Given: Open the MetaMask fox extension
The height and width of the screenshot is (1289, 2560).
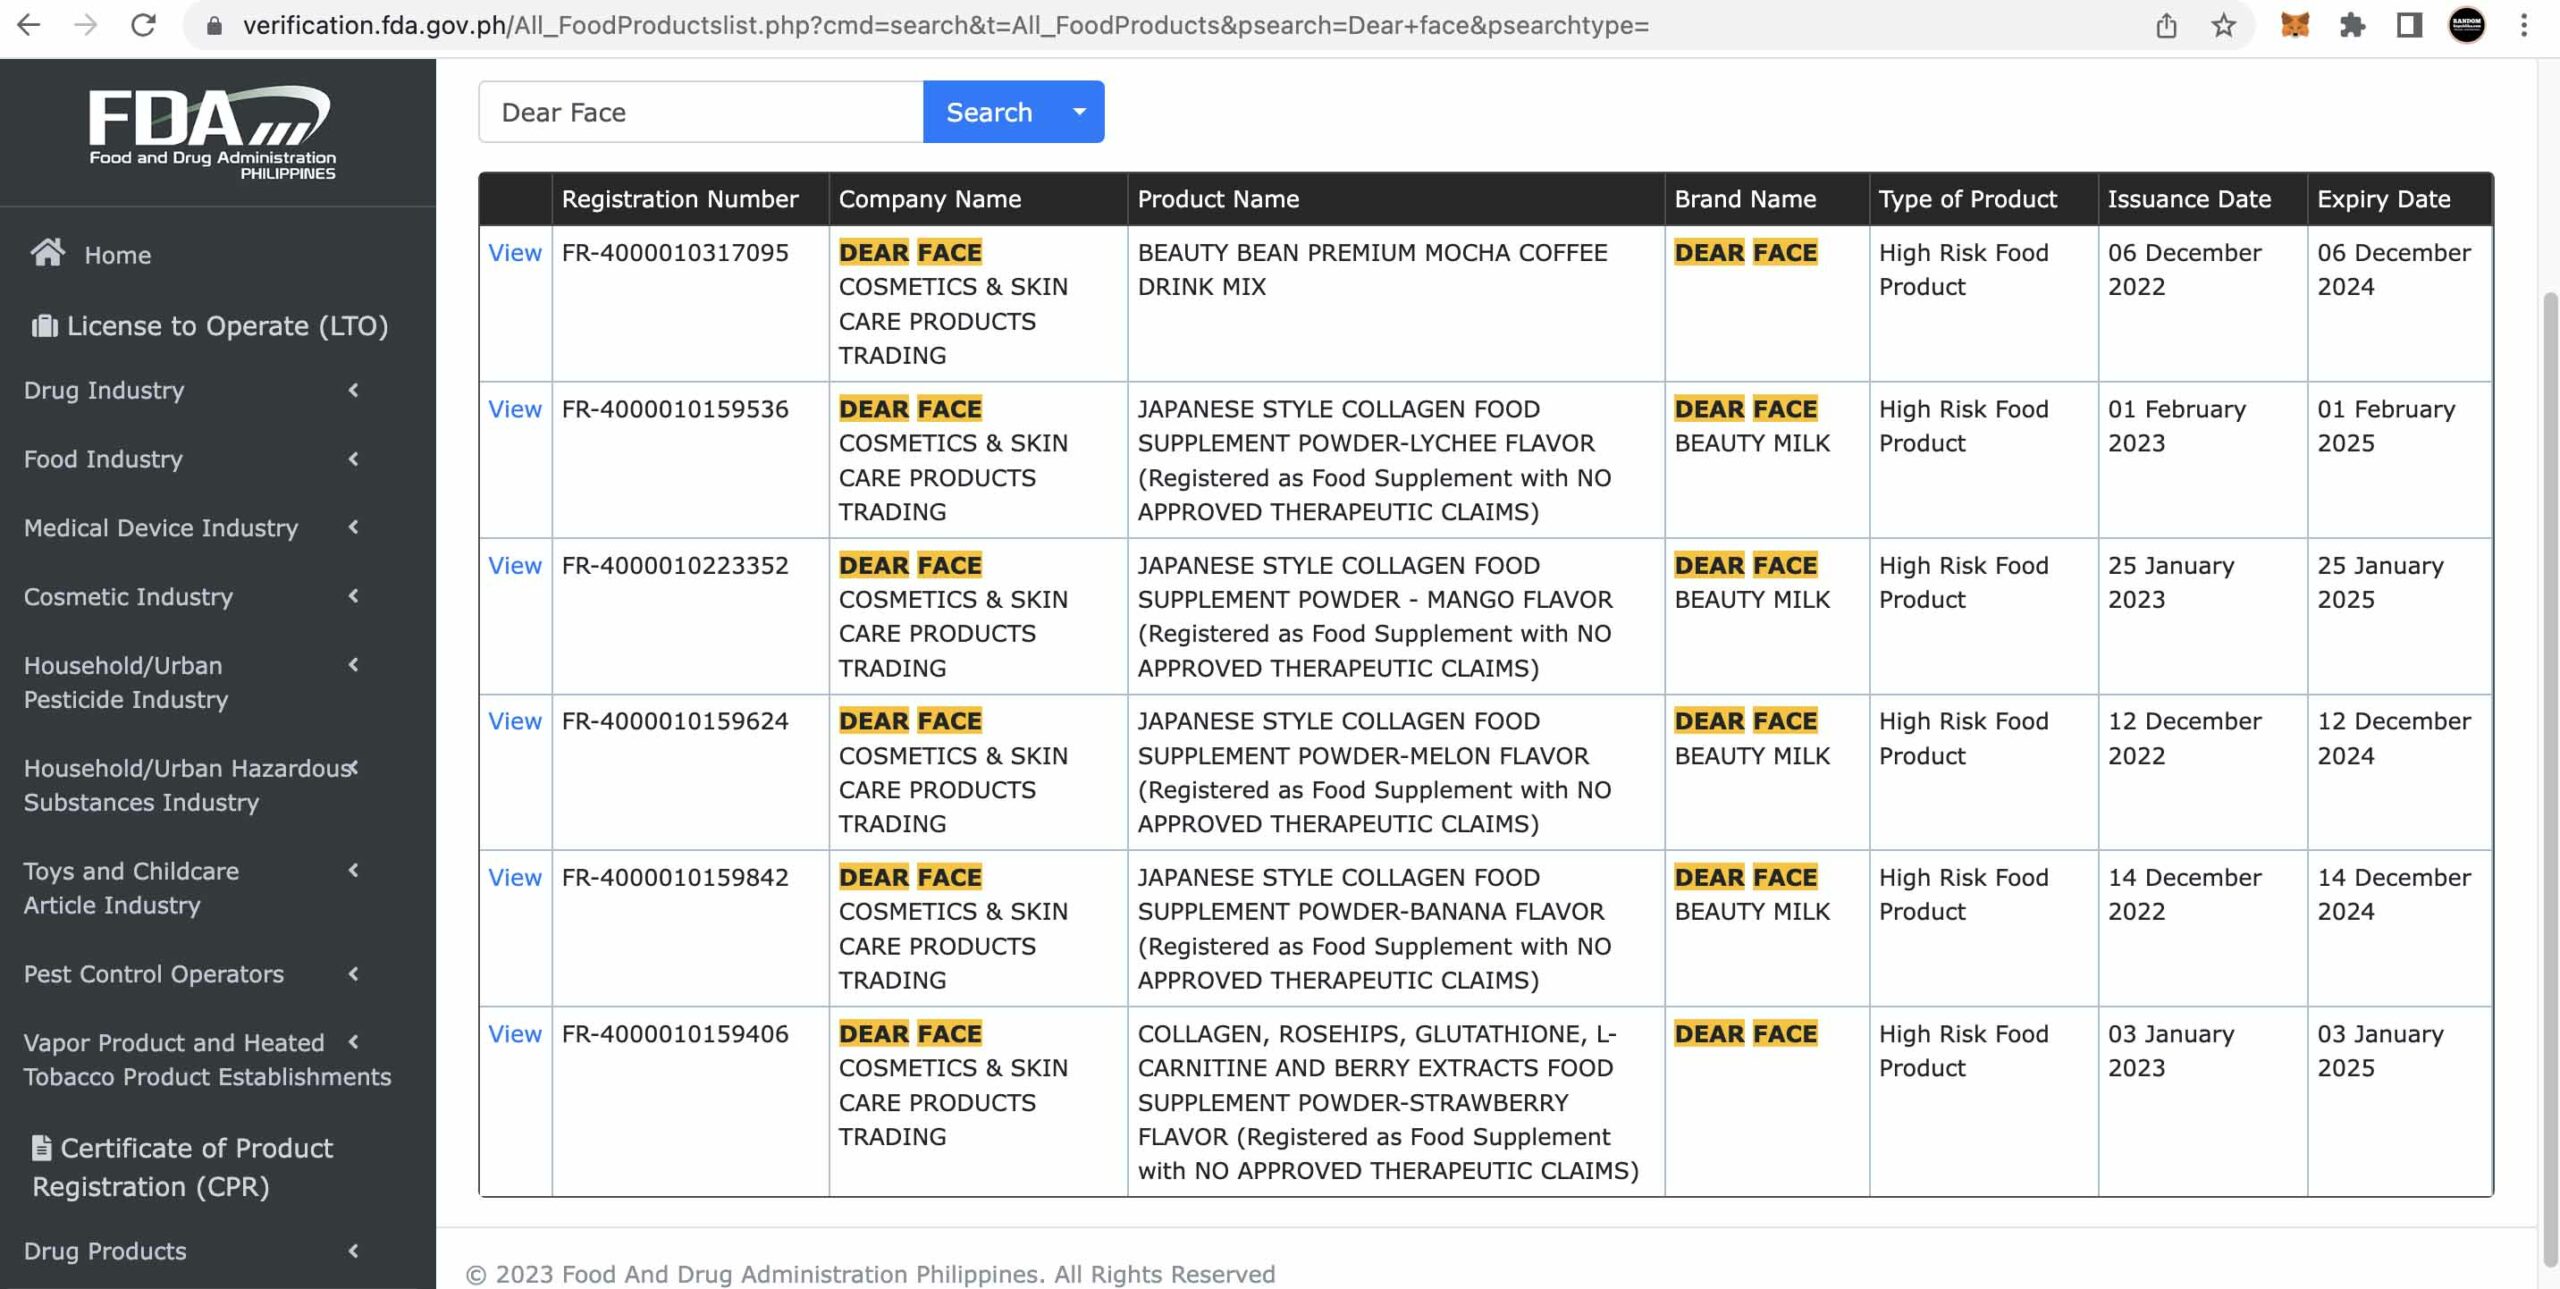Looking at the screenshot, I should tap(2294, 25).
